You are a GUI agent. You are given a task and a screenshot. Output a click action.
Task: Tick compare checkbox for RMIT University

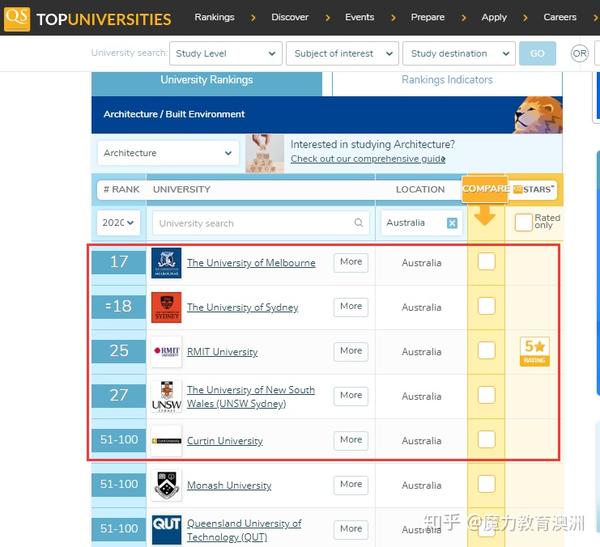486,351
